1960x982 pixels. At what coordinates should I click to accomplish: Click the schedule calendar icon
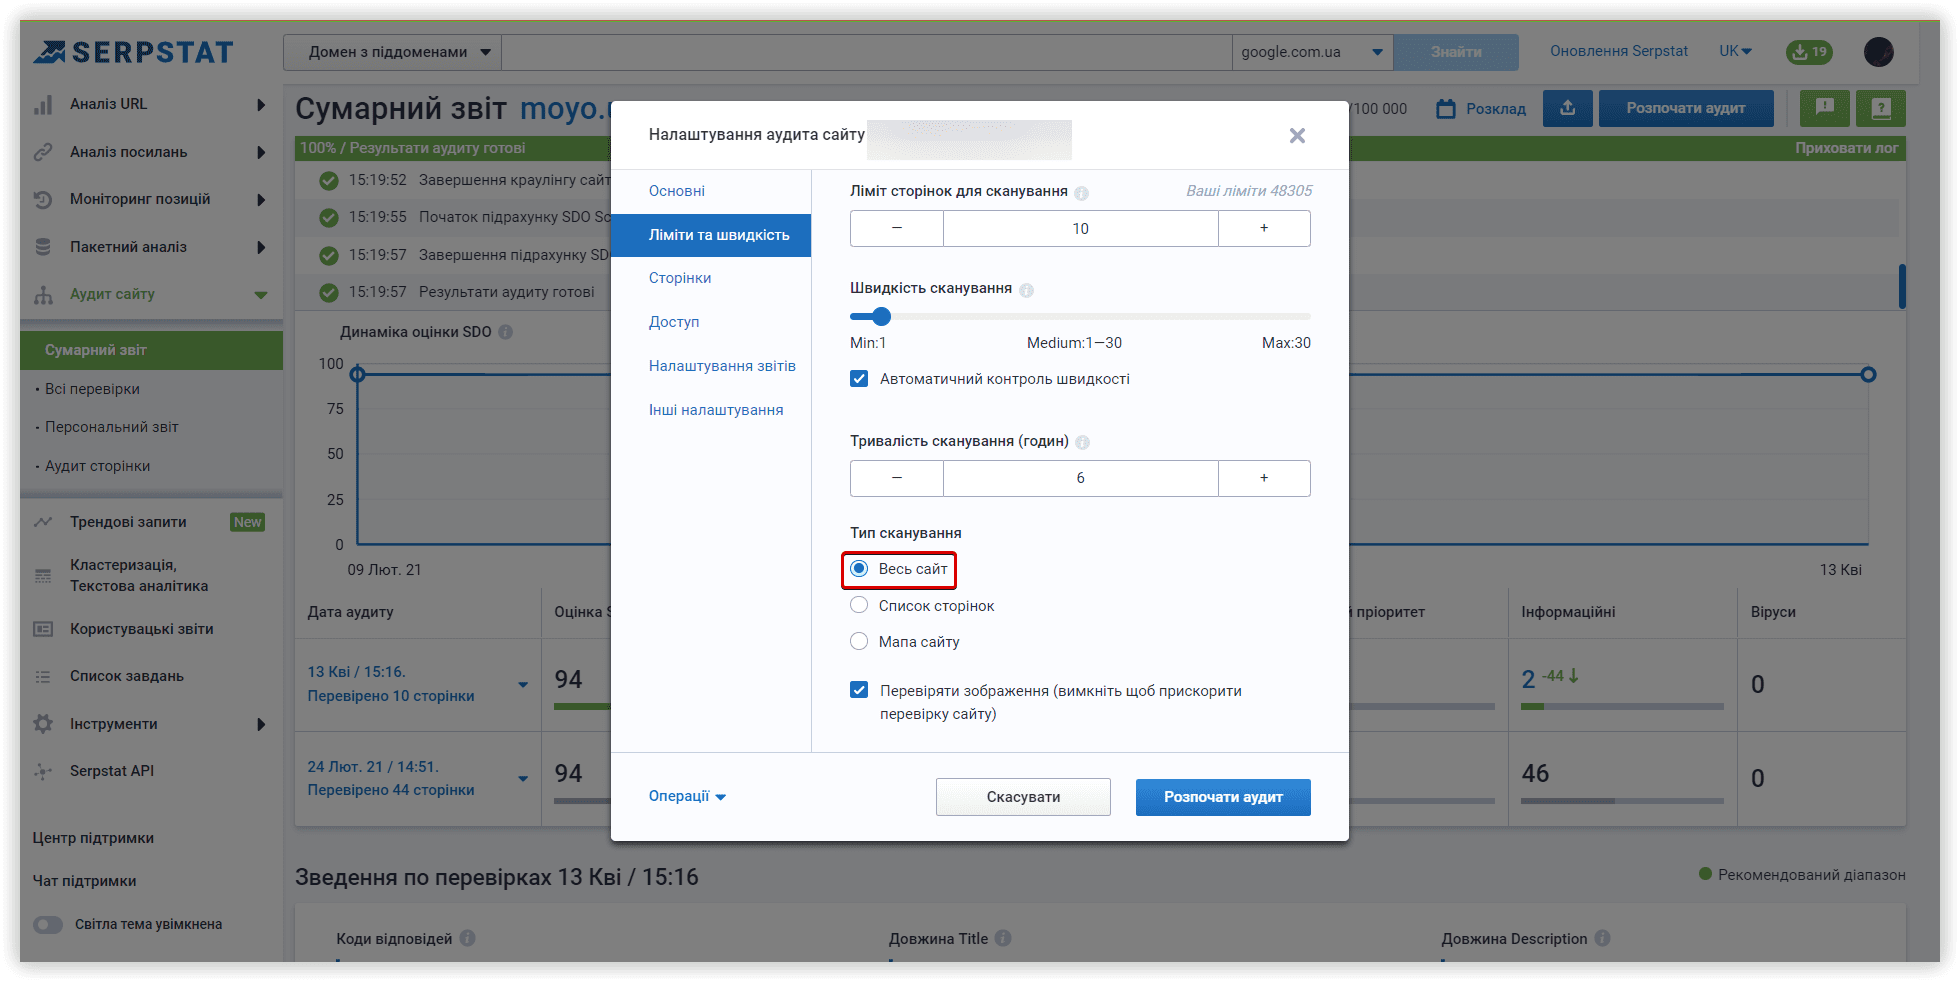coord(1446,108)
